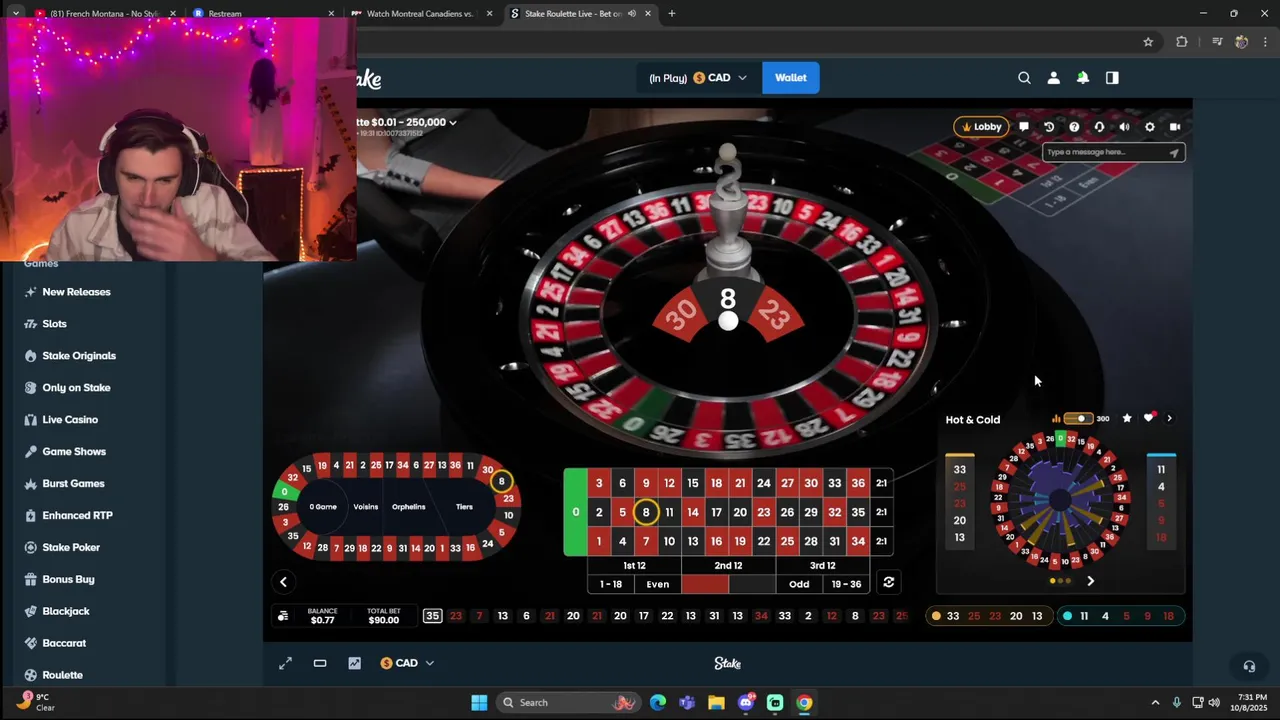Bet on green 0 on the table
The height and width of the screenshot is (720, 1280).
tap(575, 512)
